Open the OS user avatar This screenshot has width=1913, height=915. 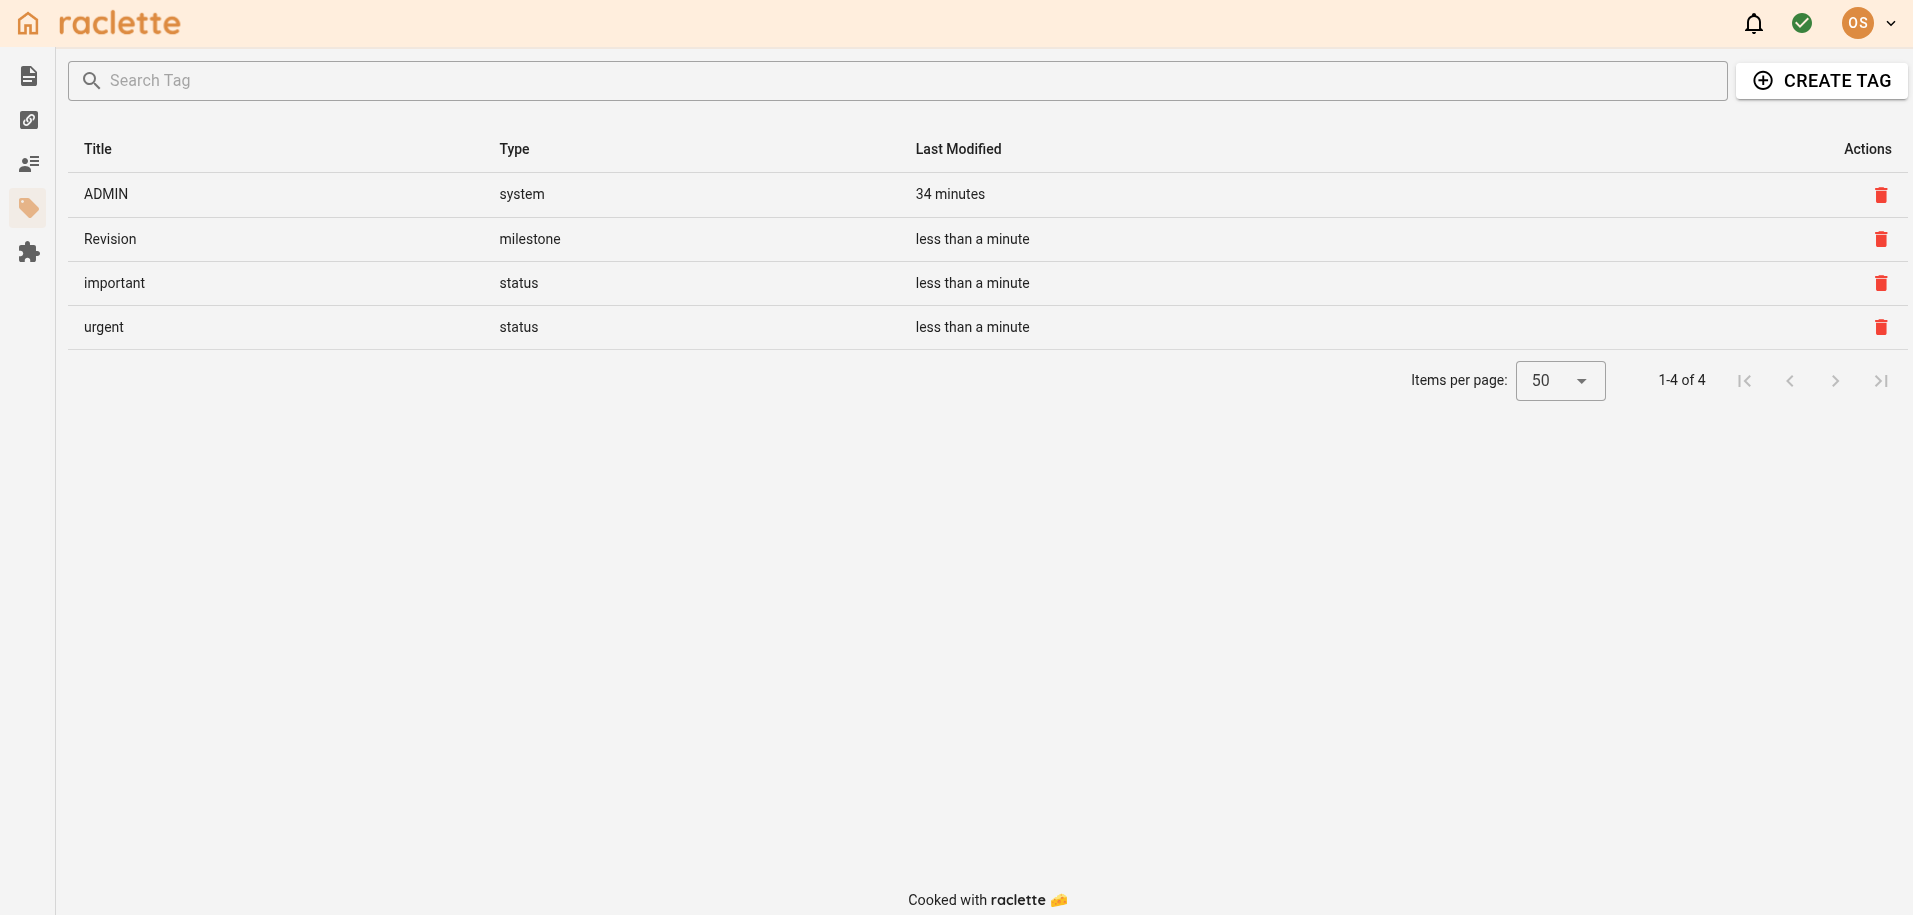coord(1857,23)
